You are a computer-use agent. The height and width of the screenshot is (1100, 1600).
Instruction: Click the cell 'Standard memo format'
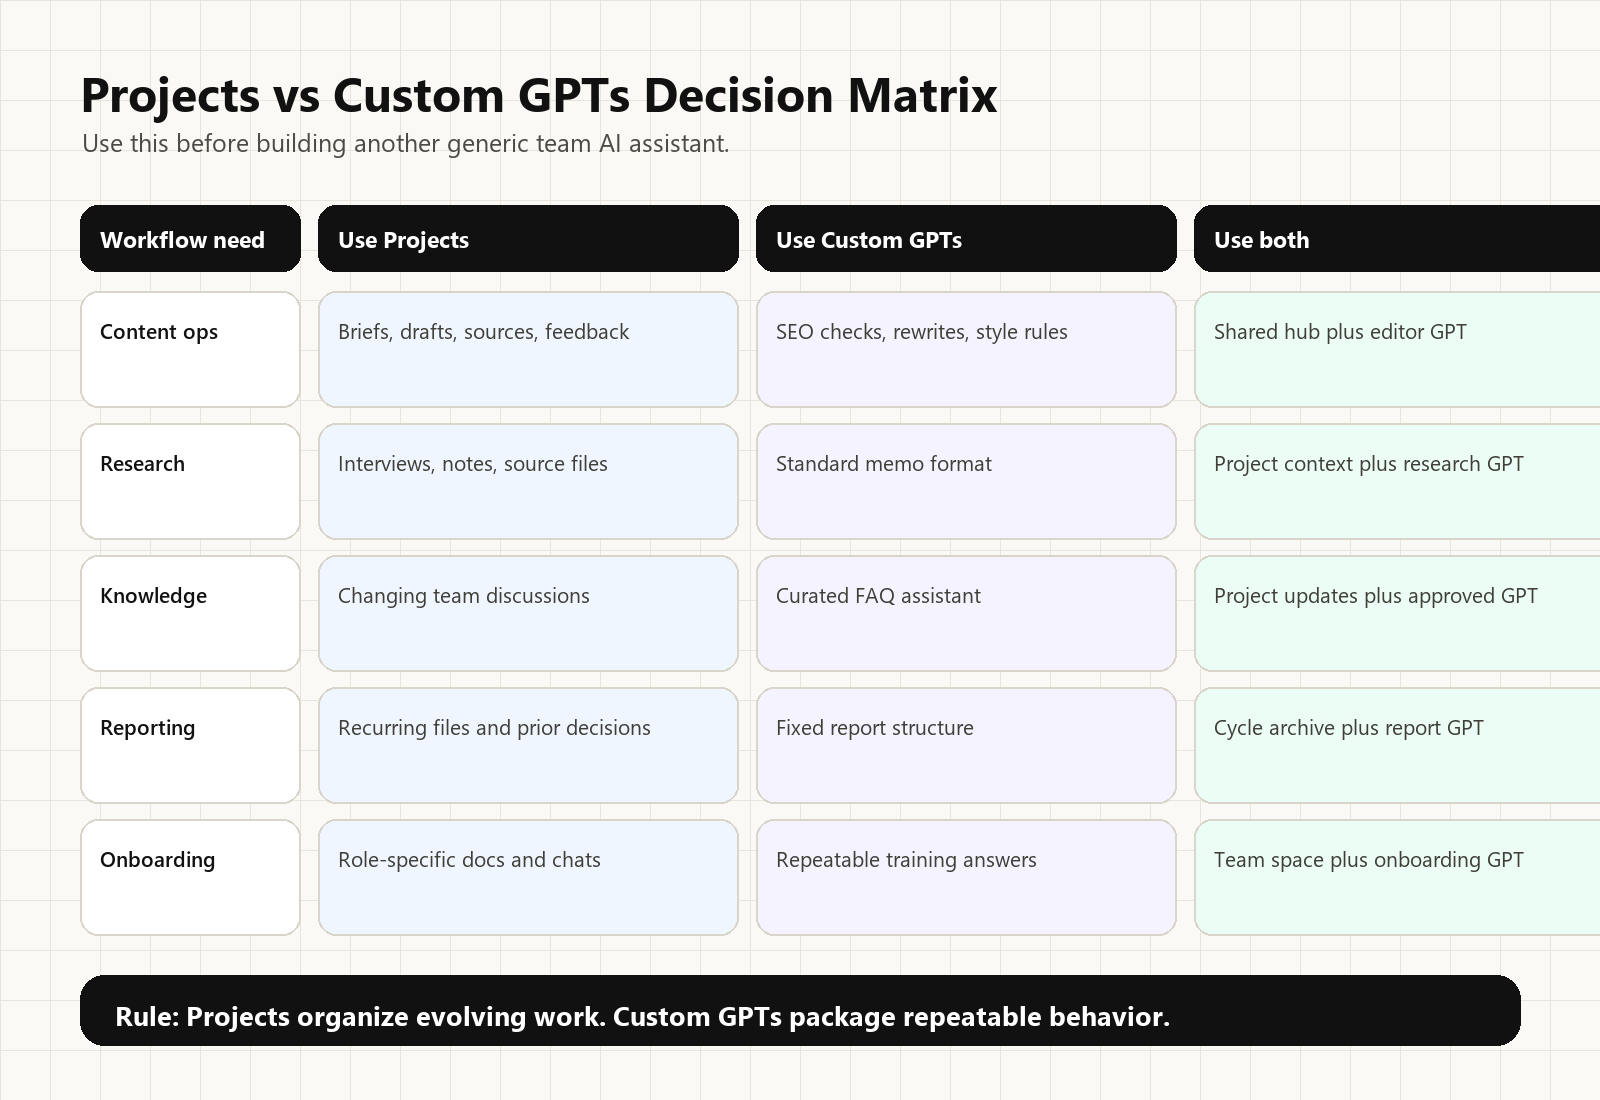966,481
